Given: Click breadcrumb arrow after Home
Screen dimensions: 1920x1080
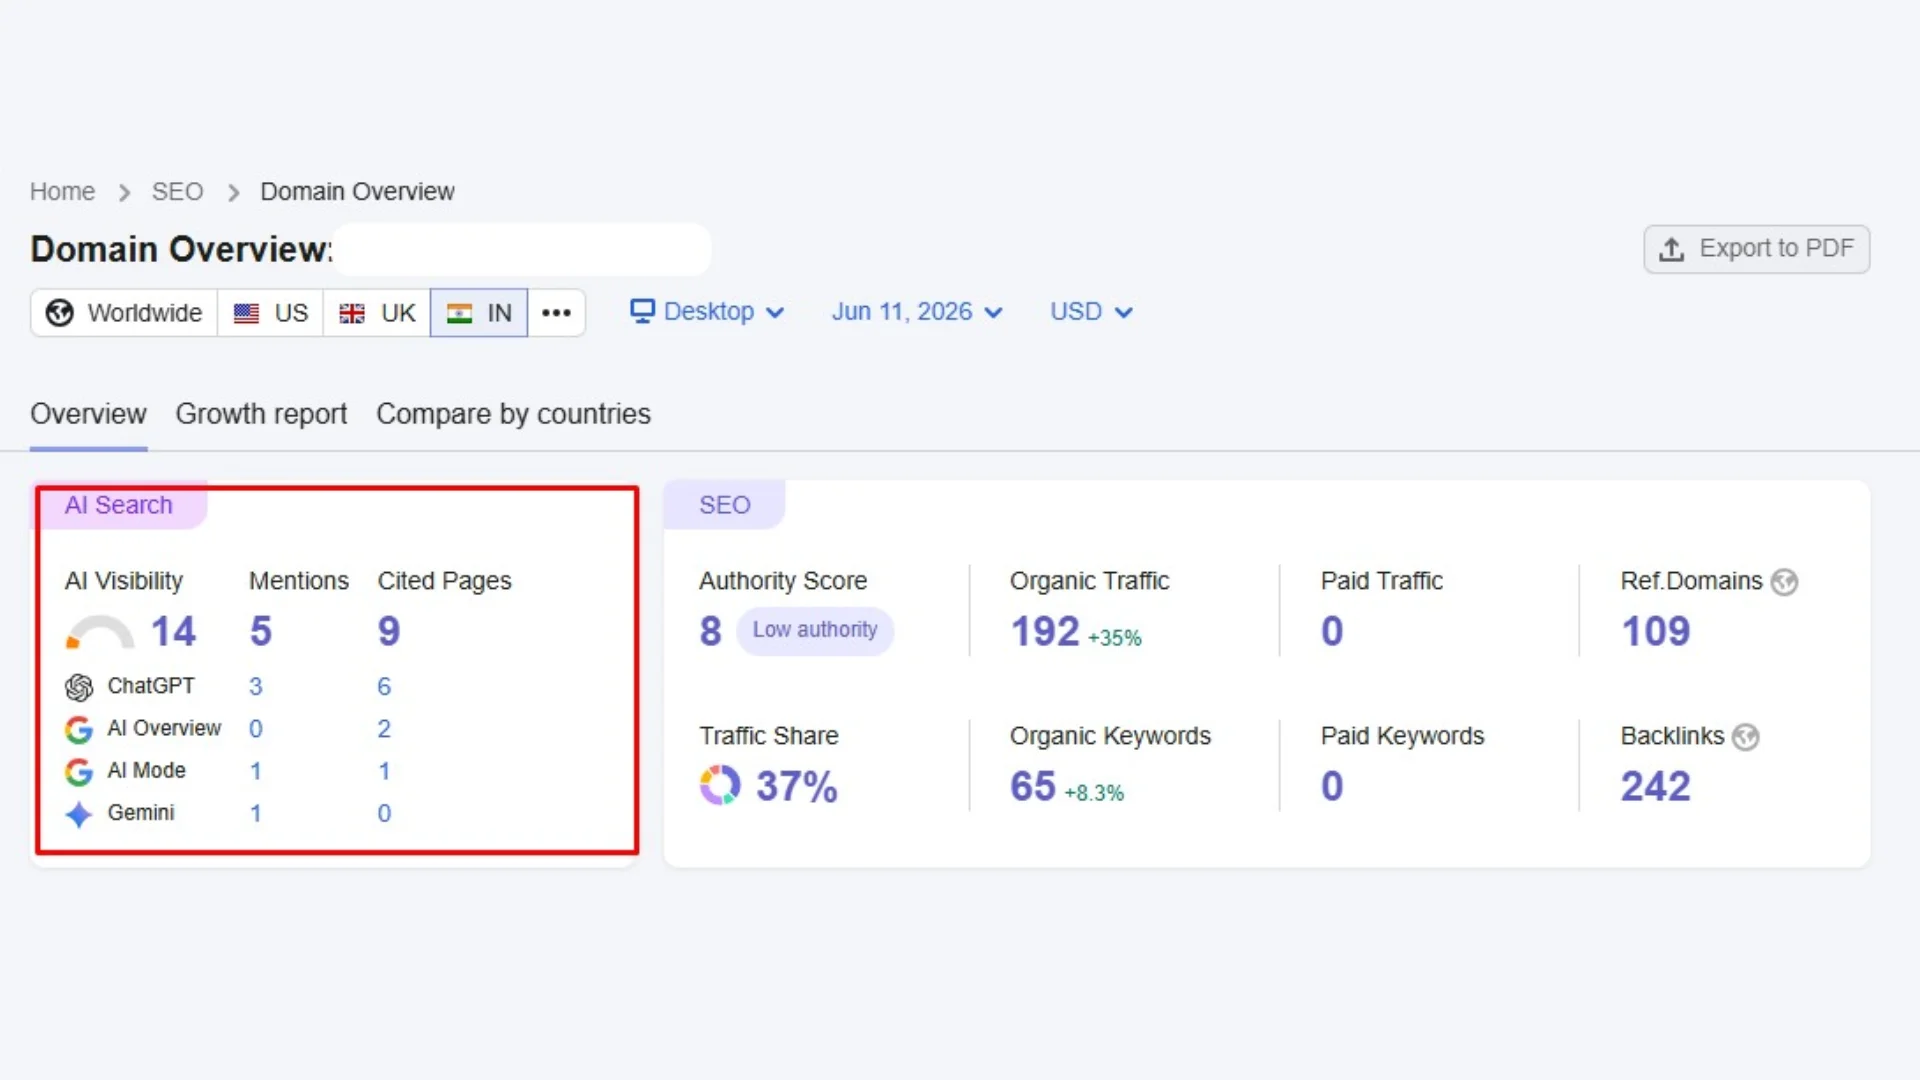Looking at the screenshot, I should coord(124,192).
